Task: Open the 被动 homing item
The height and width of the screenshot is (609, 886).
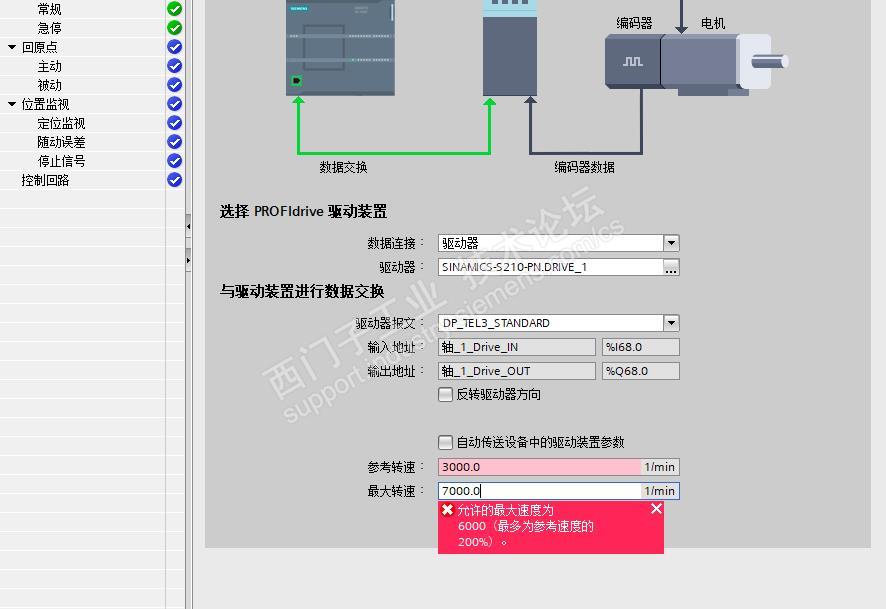Action: [x=49, y=85]
